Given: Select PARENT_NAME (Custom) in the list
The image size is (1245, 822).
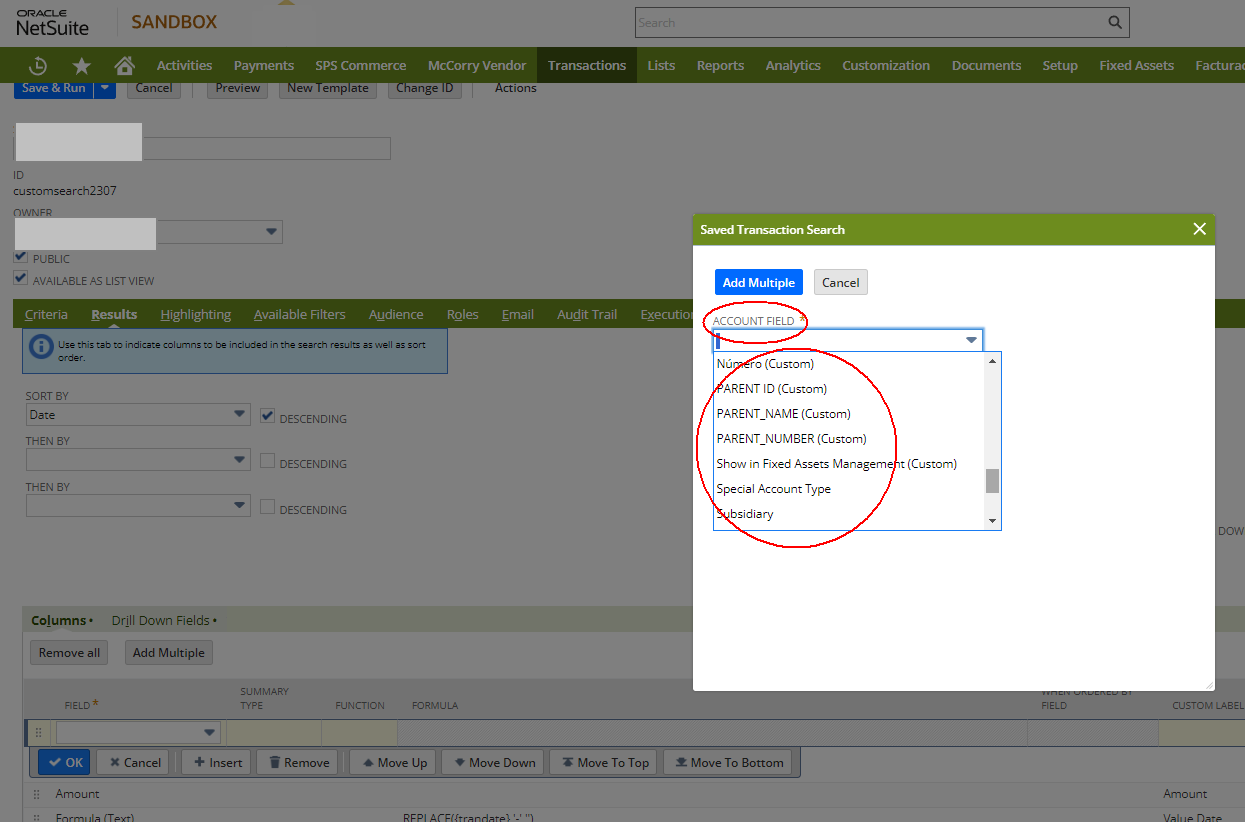Looking at the screenshot, I should (783, 413).
